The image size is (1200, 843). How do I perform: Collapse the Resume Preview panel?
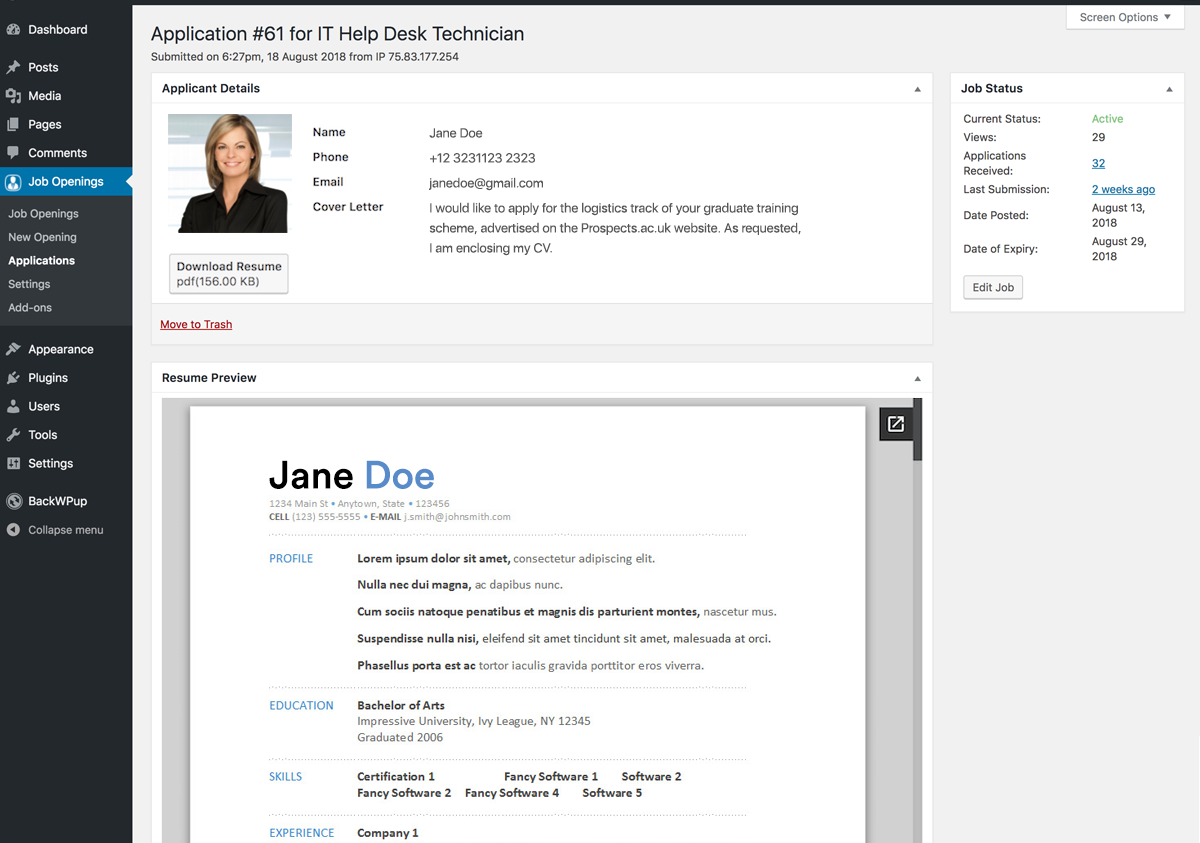[917, 378]
